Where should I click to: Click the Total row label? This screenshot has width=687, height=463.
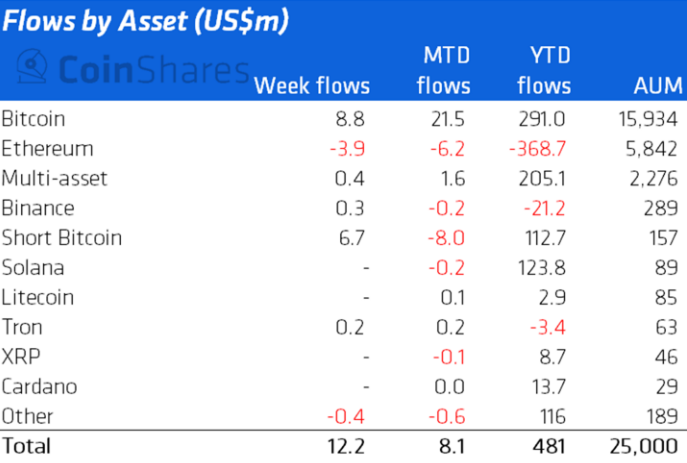(26, 445)
